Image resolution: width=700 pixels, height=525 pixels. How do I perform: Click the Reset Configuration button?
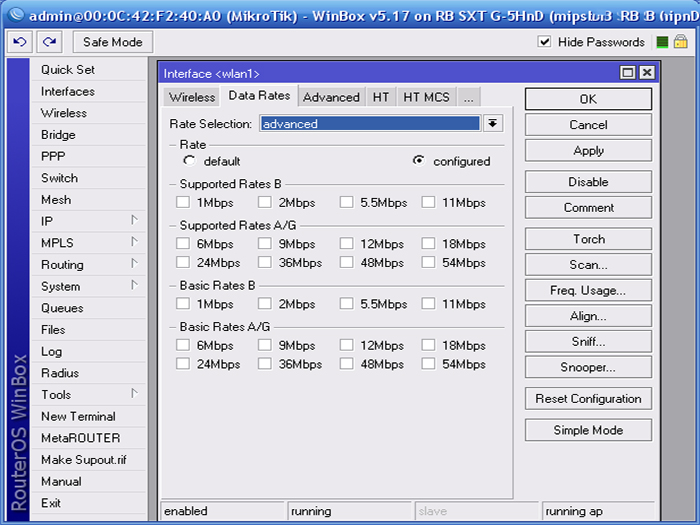(x=588, y=398)
